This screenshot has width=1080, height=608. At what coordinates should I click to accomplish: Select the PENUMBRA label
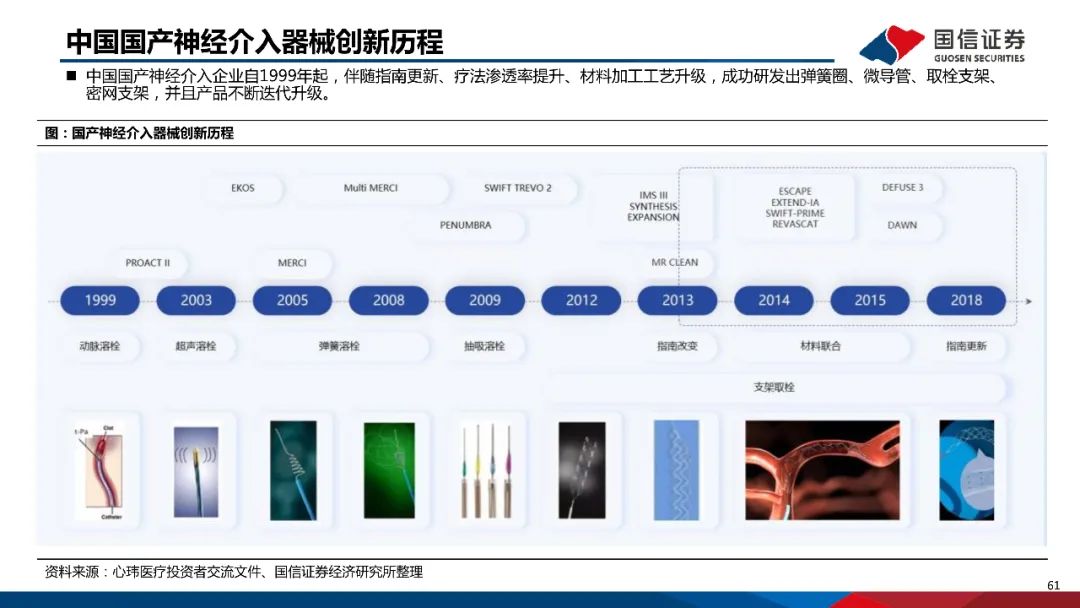point(466,225)
